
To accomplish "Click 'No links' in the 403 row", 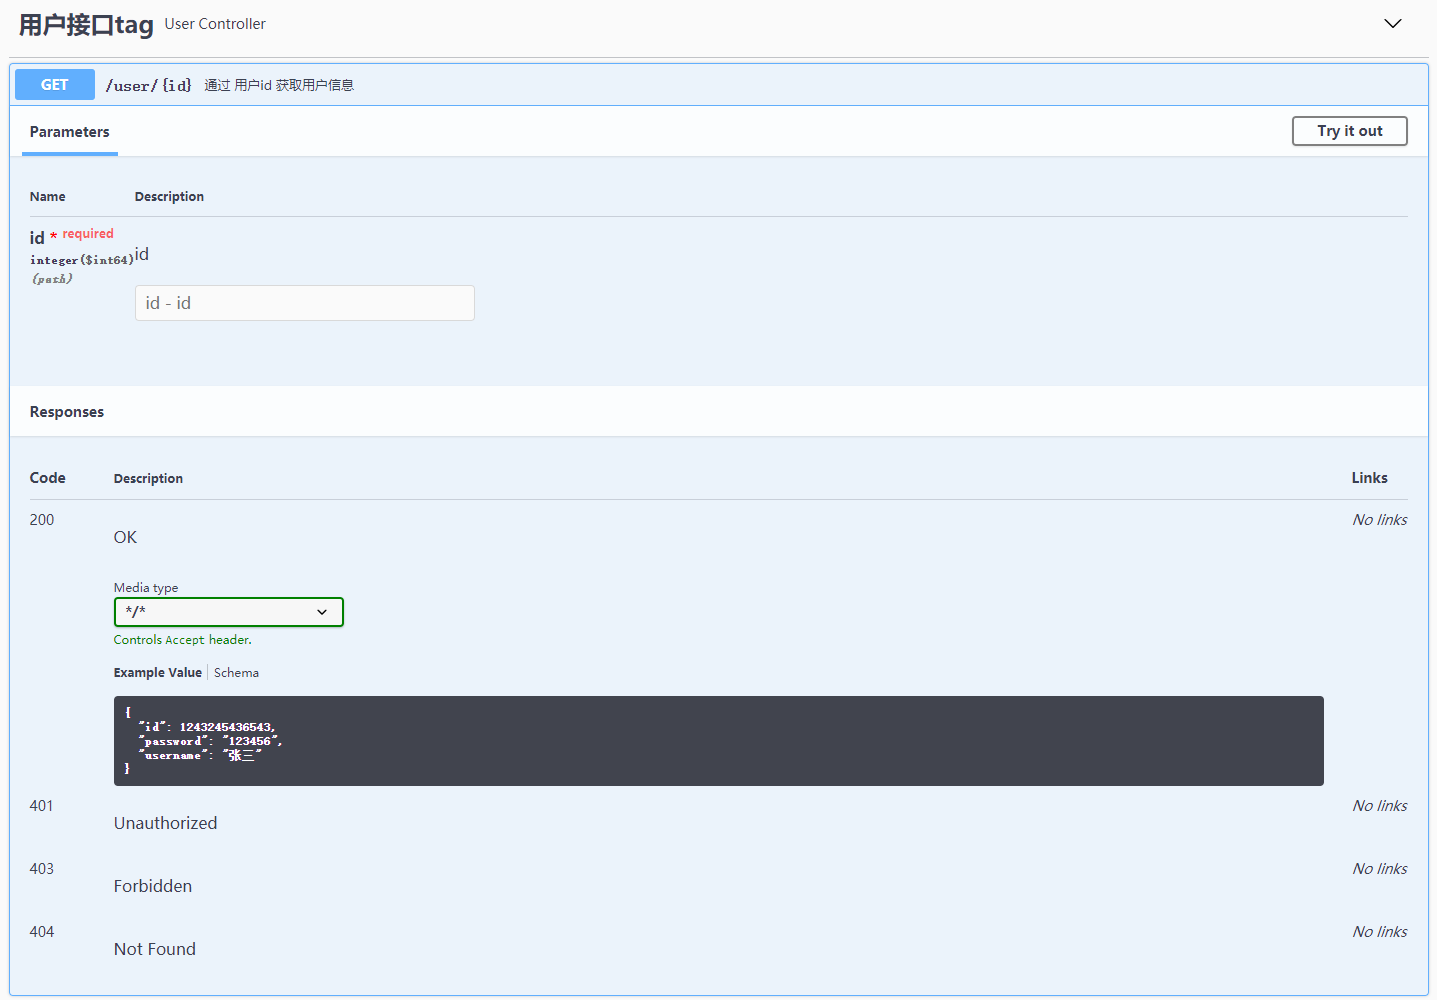I will pyautogui.click(x=1379, y=869).
